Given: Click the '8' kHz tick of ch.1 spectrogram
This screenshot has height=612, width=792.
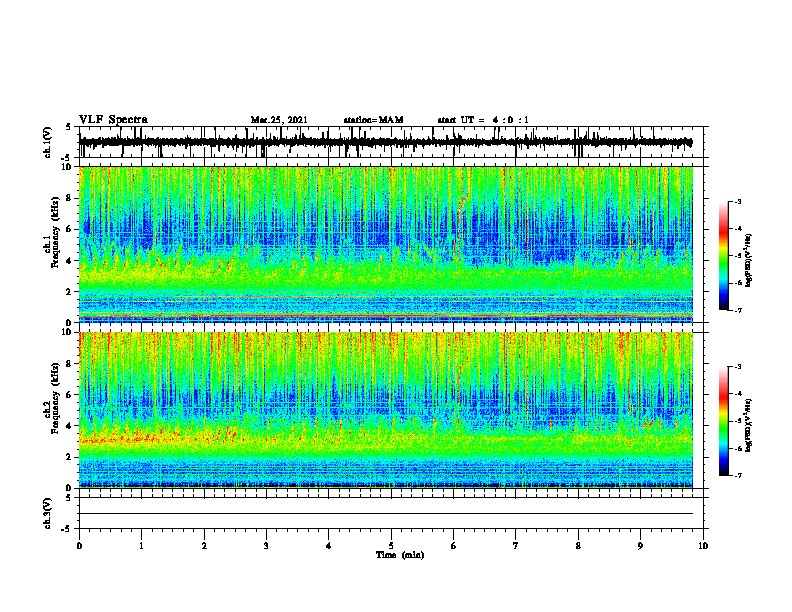Looking at the screenshot, I should [70, 198].
